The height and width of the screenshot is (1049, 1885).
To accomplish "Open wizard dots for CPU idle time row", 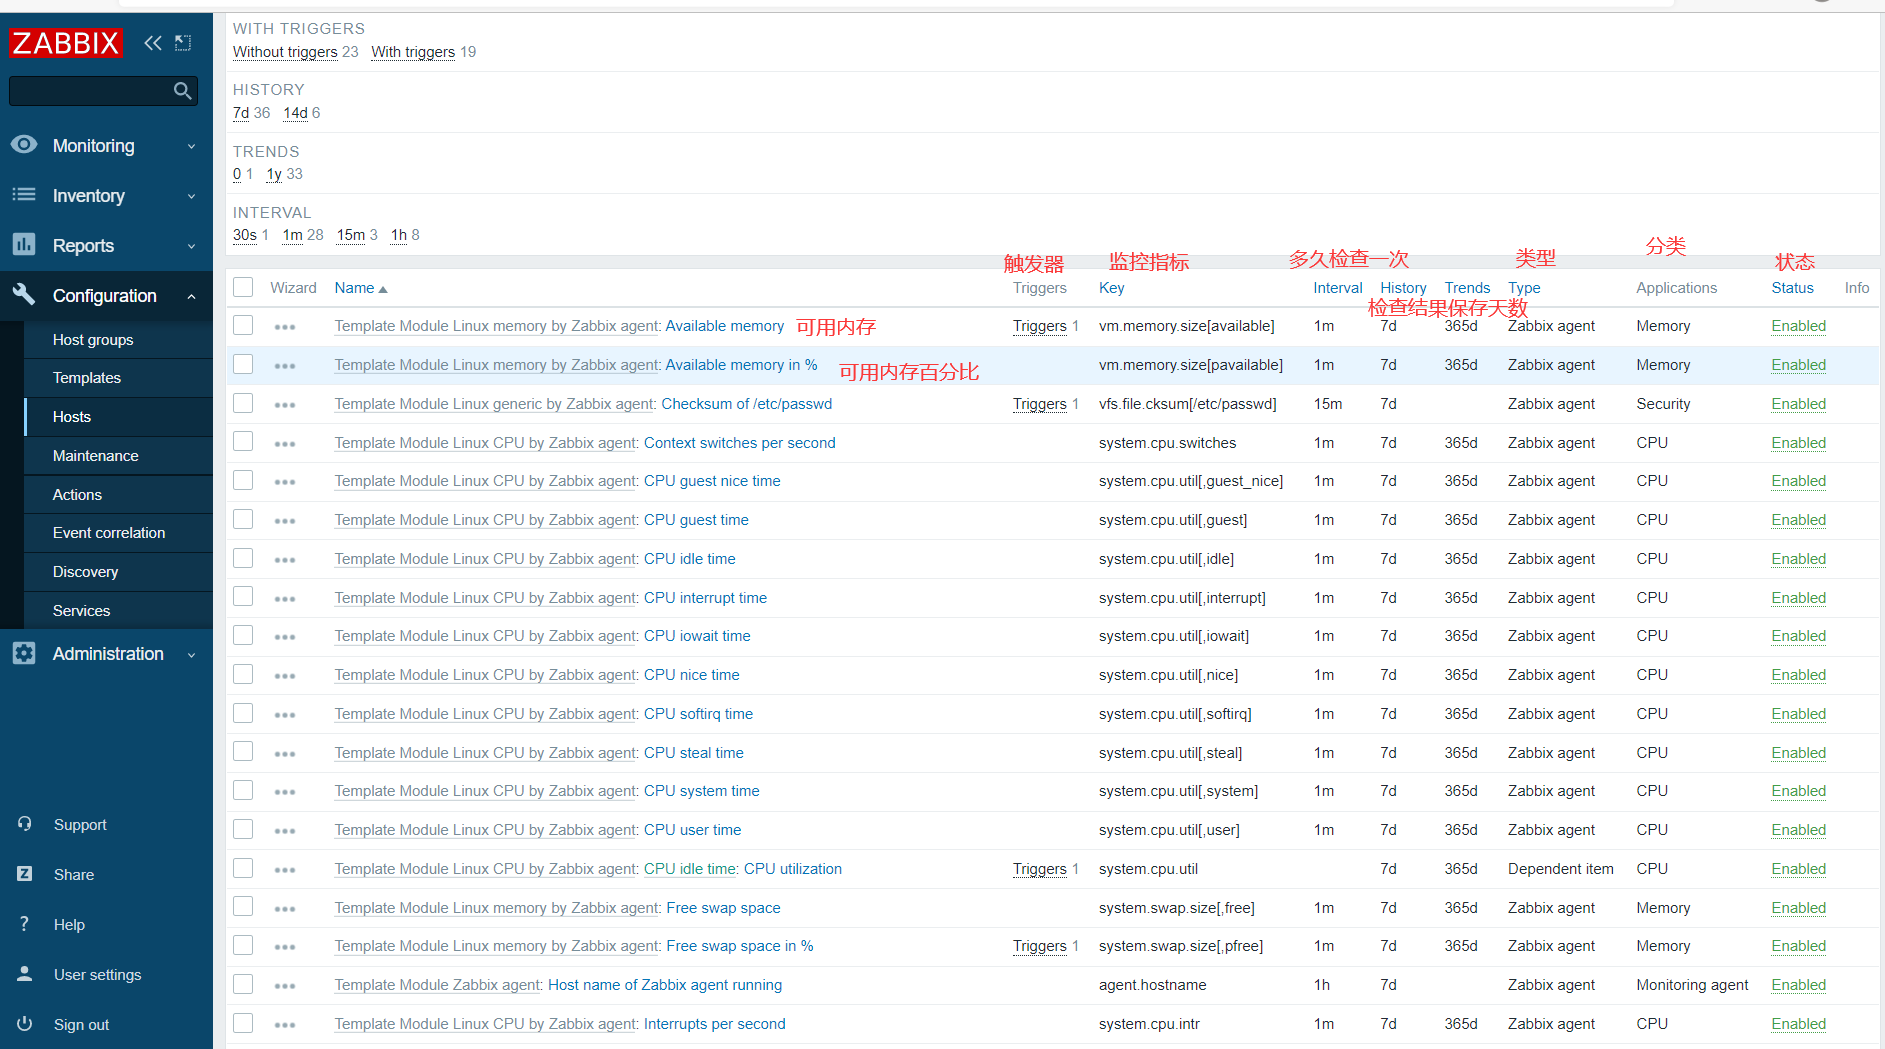I will click(x=285, y=560).
